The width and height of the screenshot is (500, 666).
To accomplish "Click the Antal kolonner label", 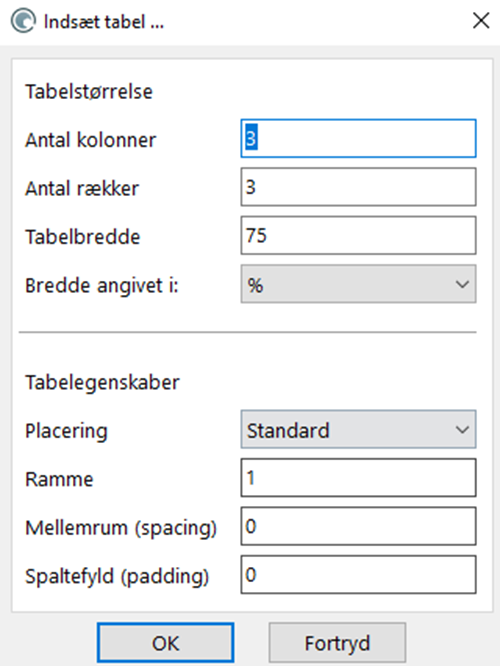I will (x=90, y=140).
